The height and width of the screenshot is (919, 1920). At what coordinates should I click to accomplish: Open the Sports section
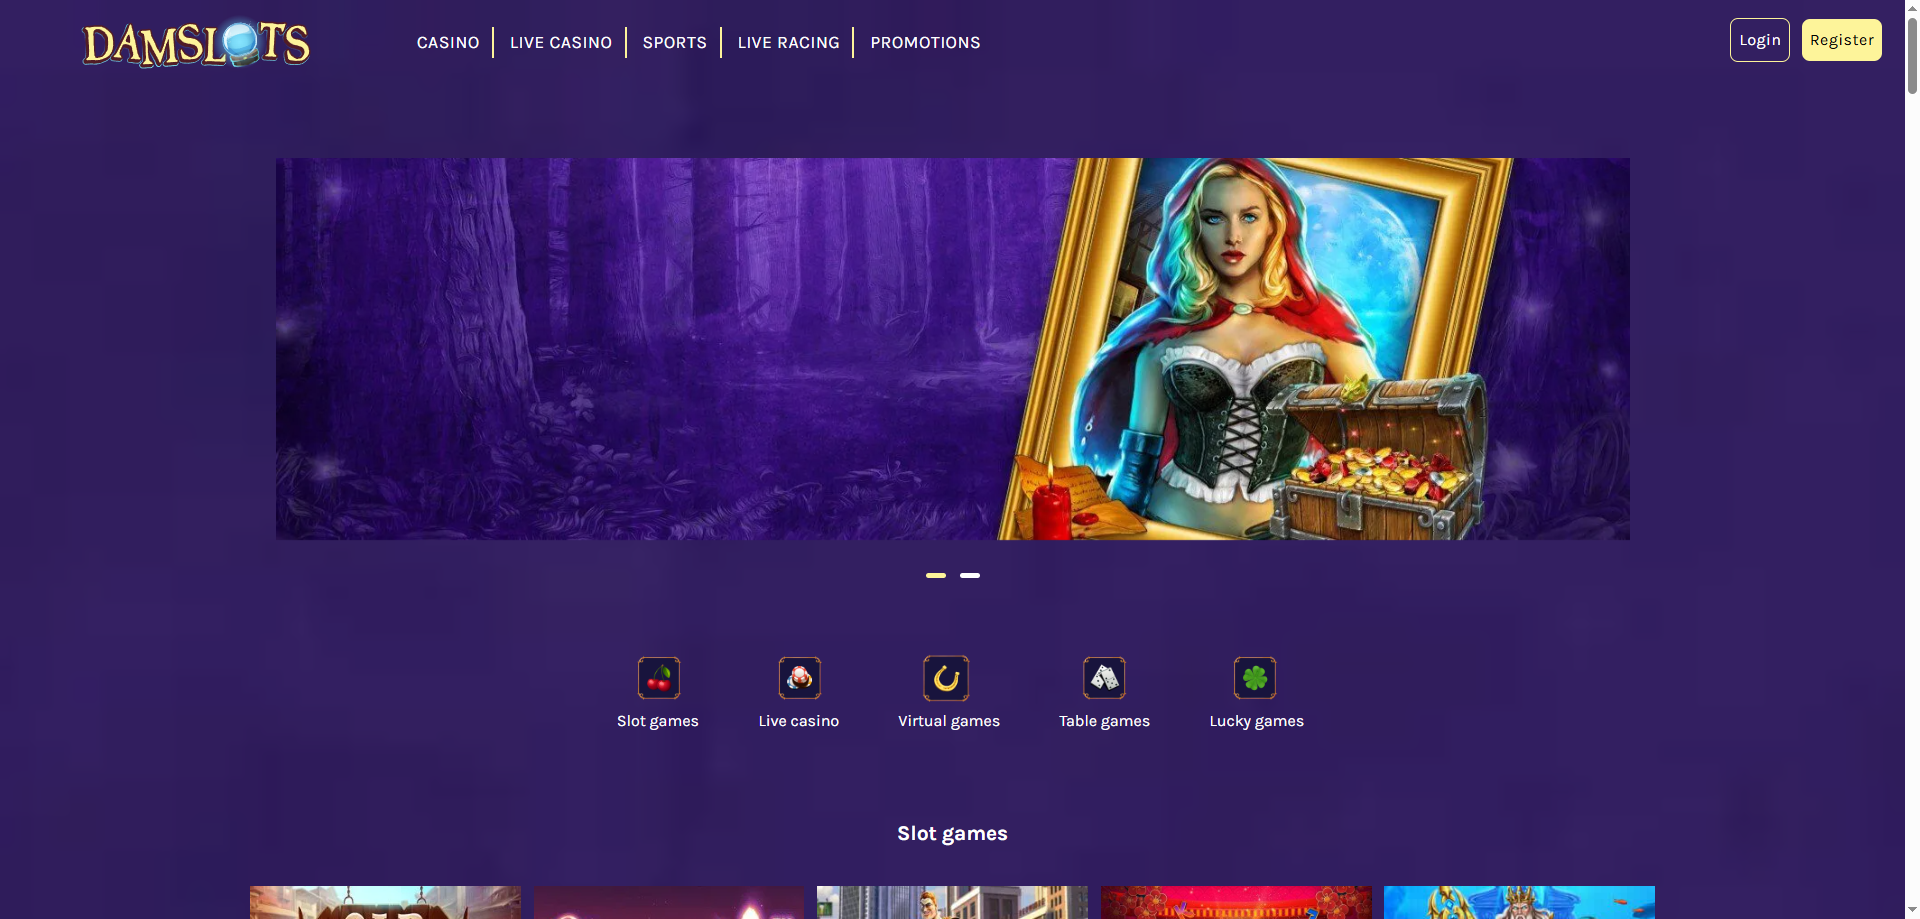(x=675, y=43)
